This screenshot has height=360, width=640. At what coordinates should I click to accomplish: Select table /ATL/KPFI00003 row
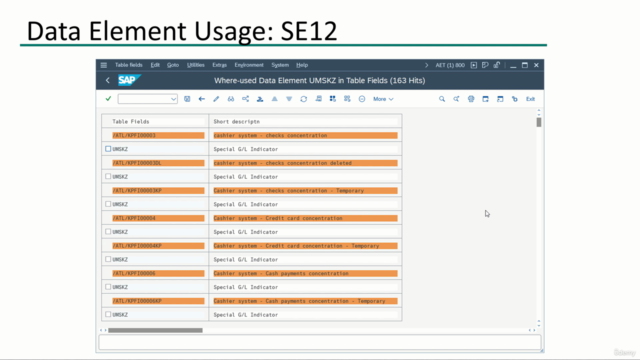click(x=158, y=136)
